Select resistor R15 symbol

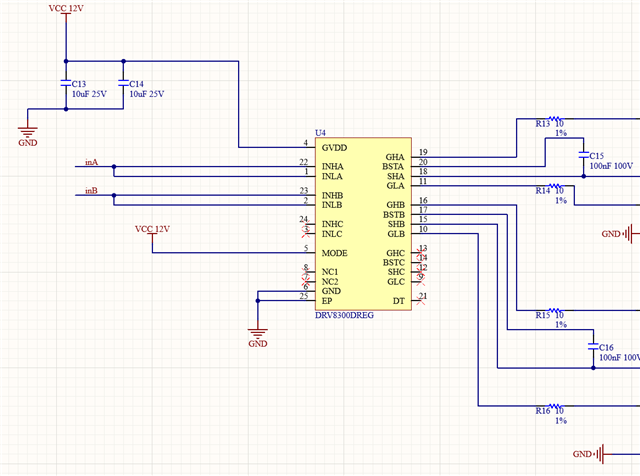(x=555, y=310)
